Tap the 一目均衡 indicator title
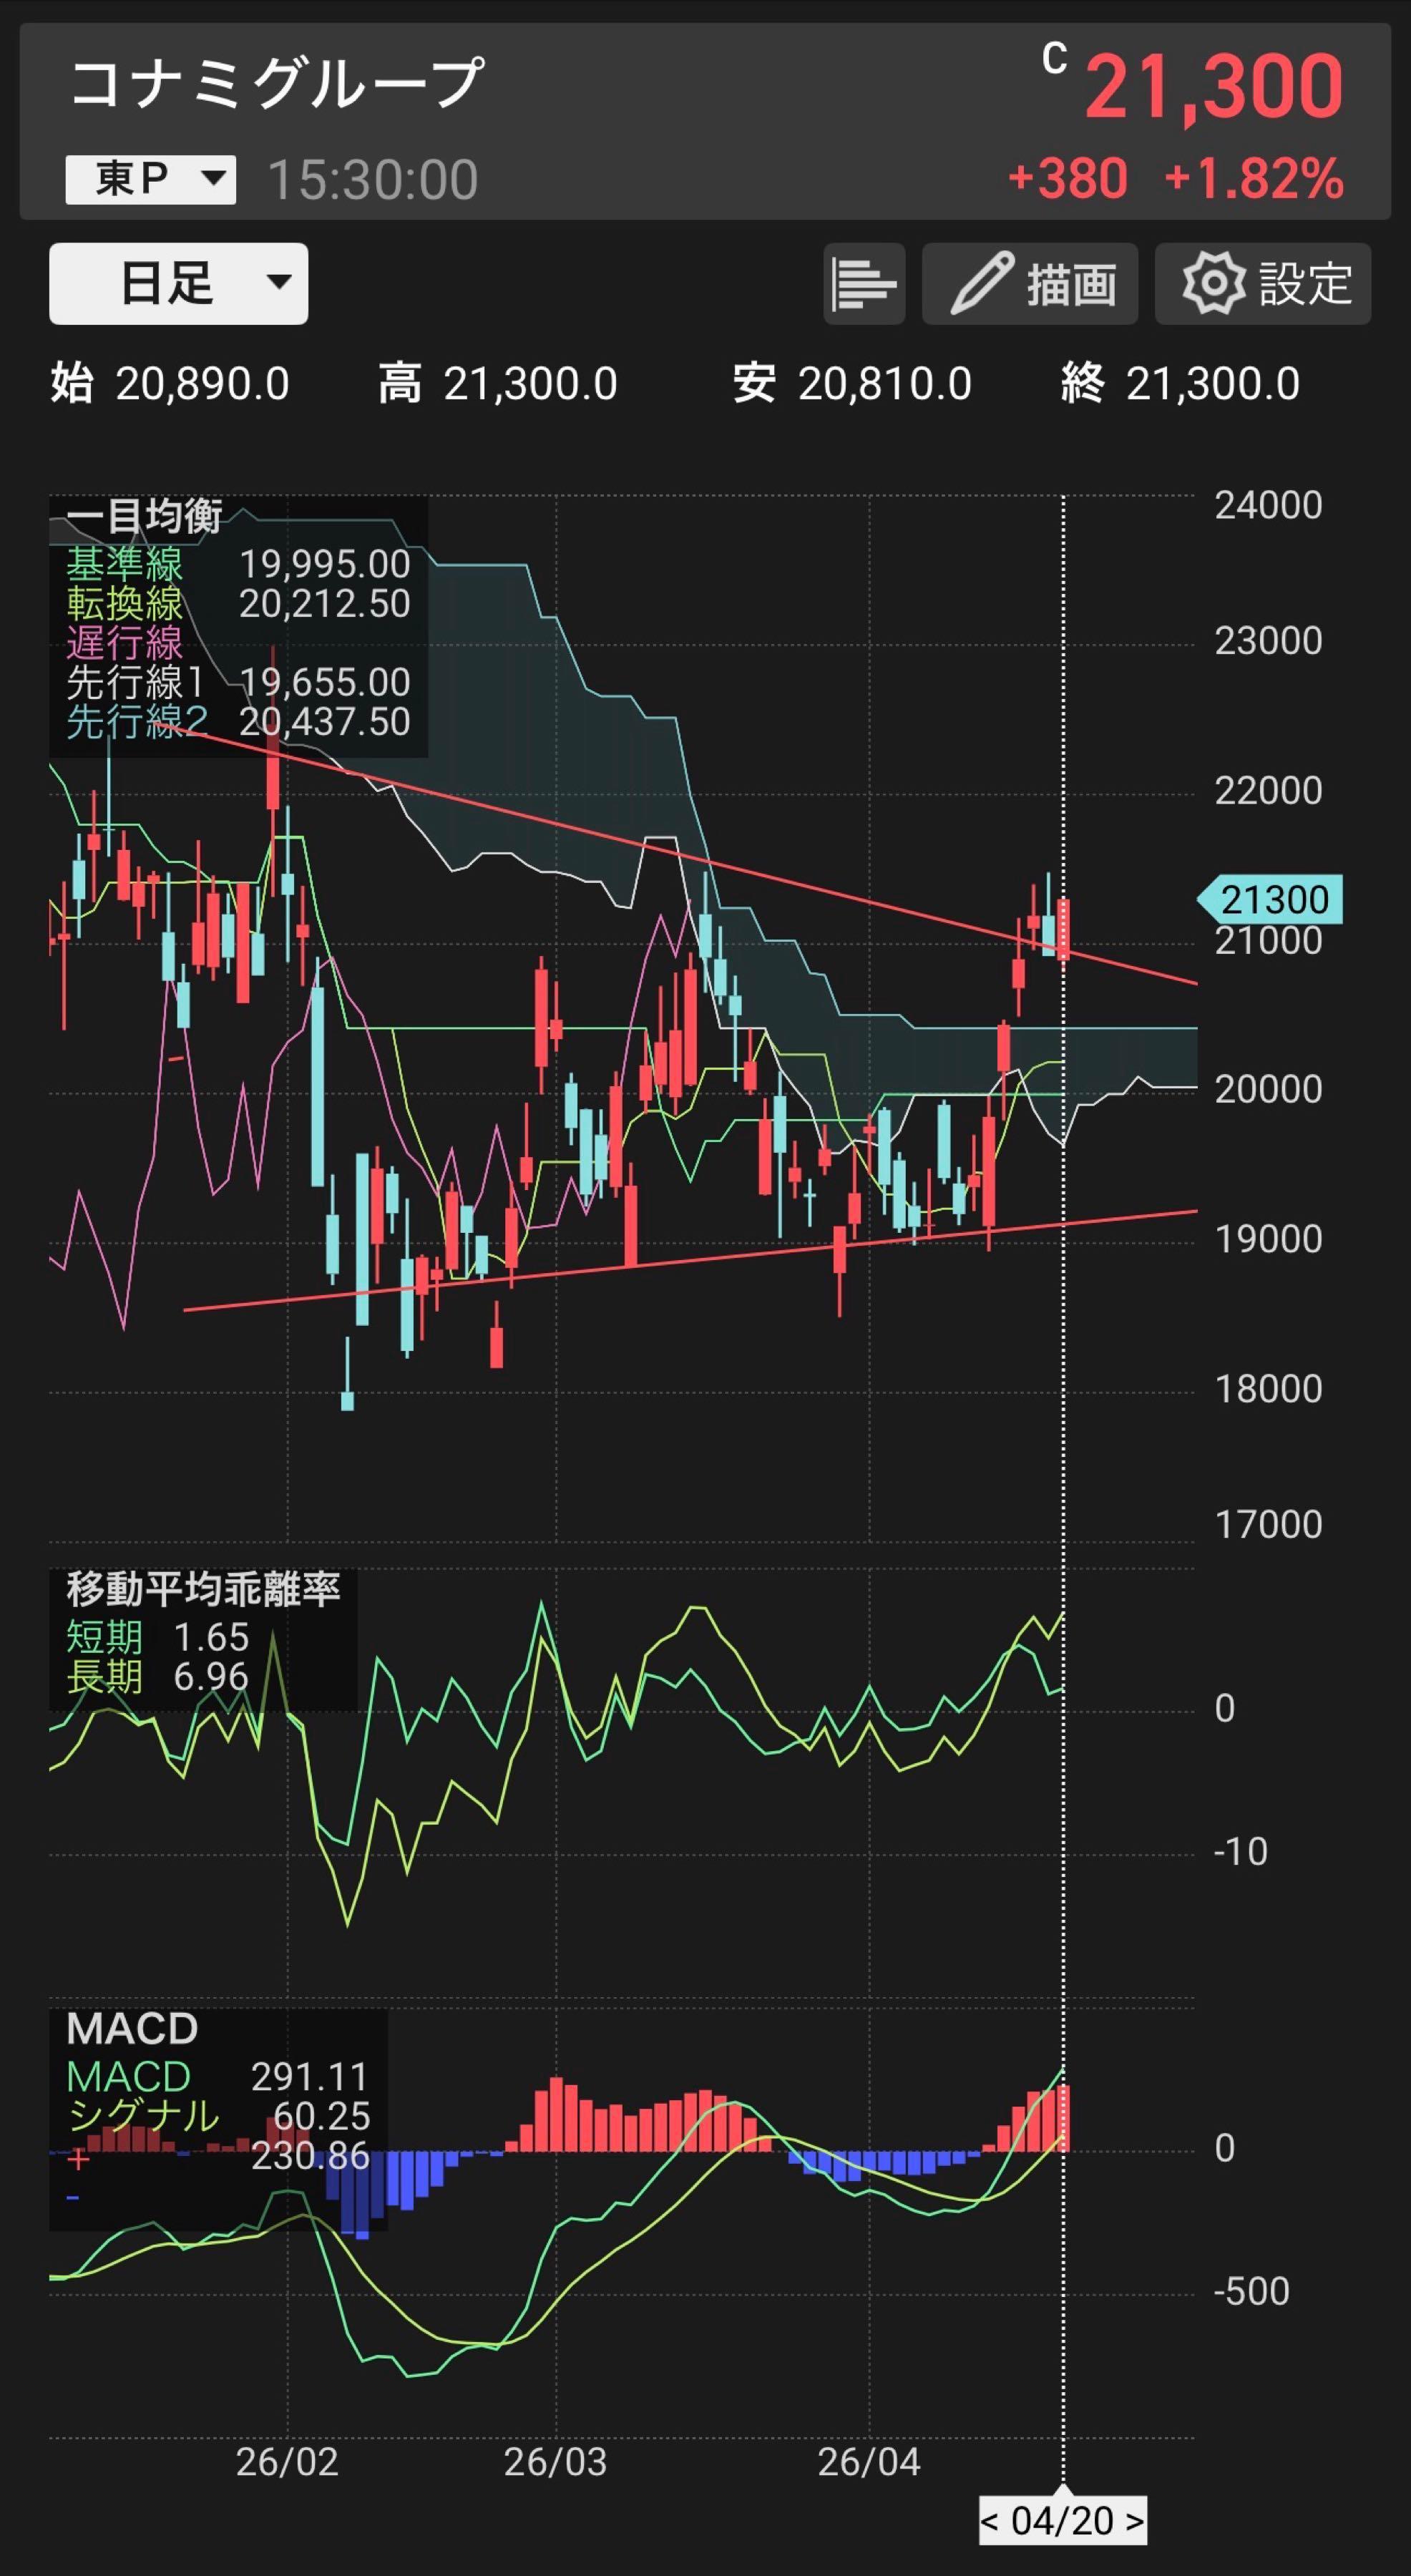This screenshot has height=2576, width=1411. click(x=144, y=517)
